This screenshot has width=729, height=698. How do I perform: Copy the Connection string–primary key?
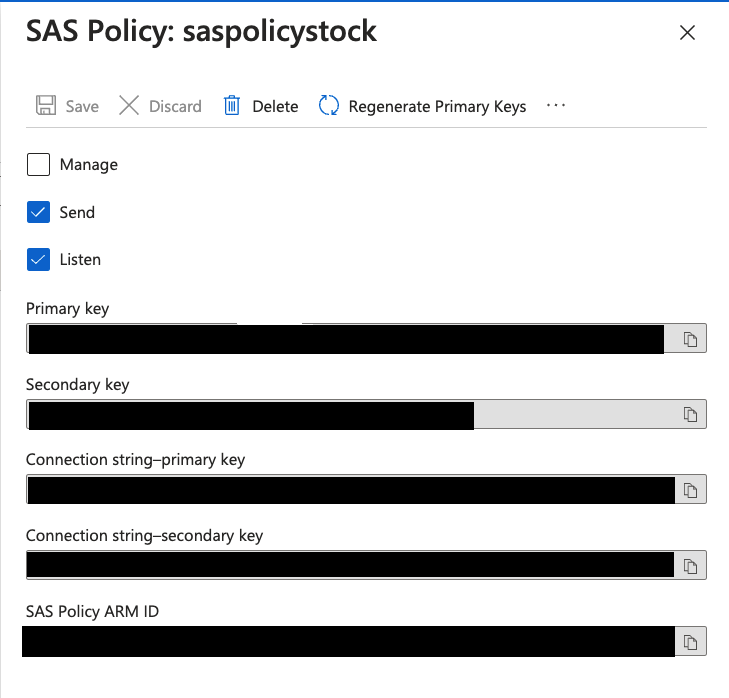point(690,490)
